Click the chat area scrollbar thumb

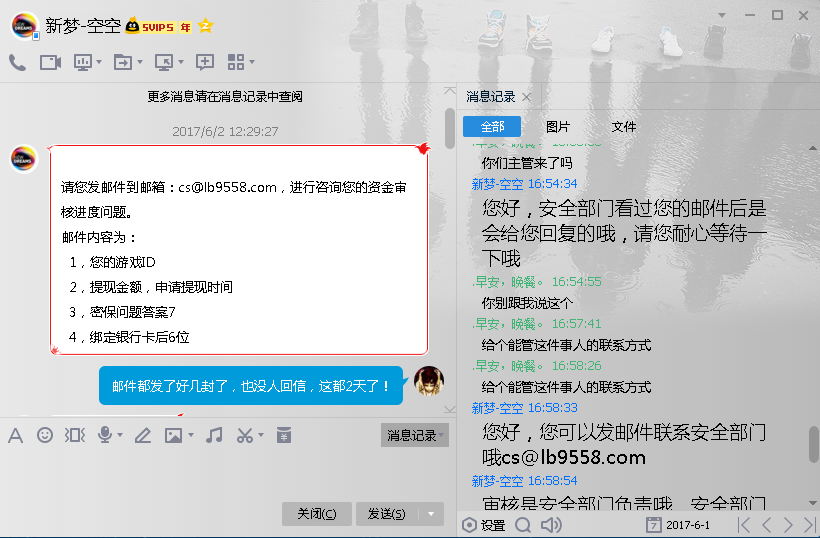click(450, 128)
